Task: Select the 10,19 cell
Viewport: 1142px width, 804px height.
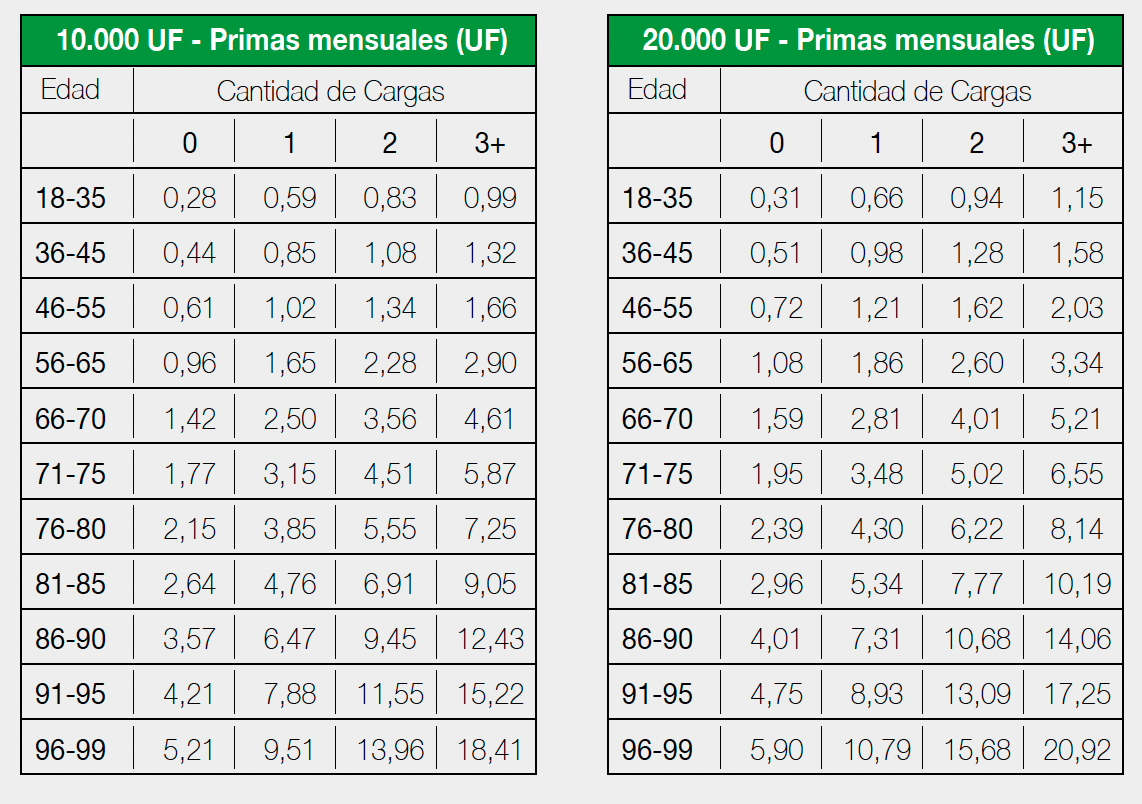Action: click(1077, 584)
